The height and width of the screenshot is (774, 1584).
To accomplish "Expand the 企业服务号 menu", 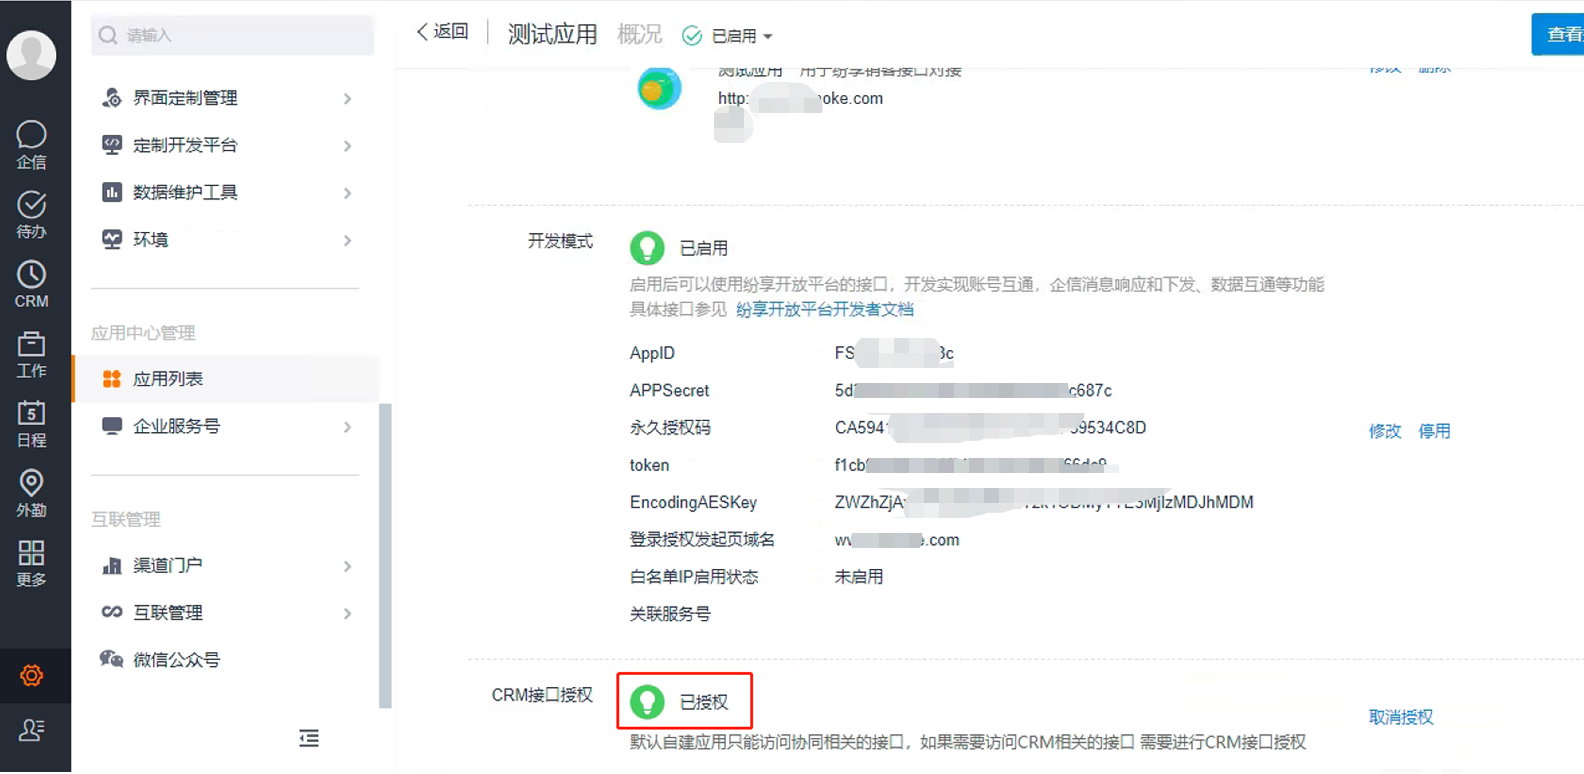I will (226, 427).
